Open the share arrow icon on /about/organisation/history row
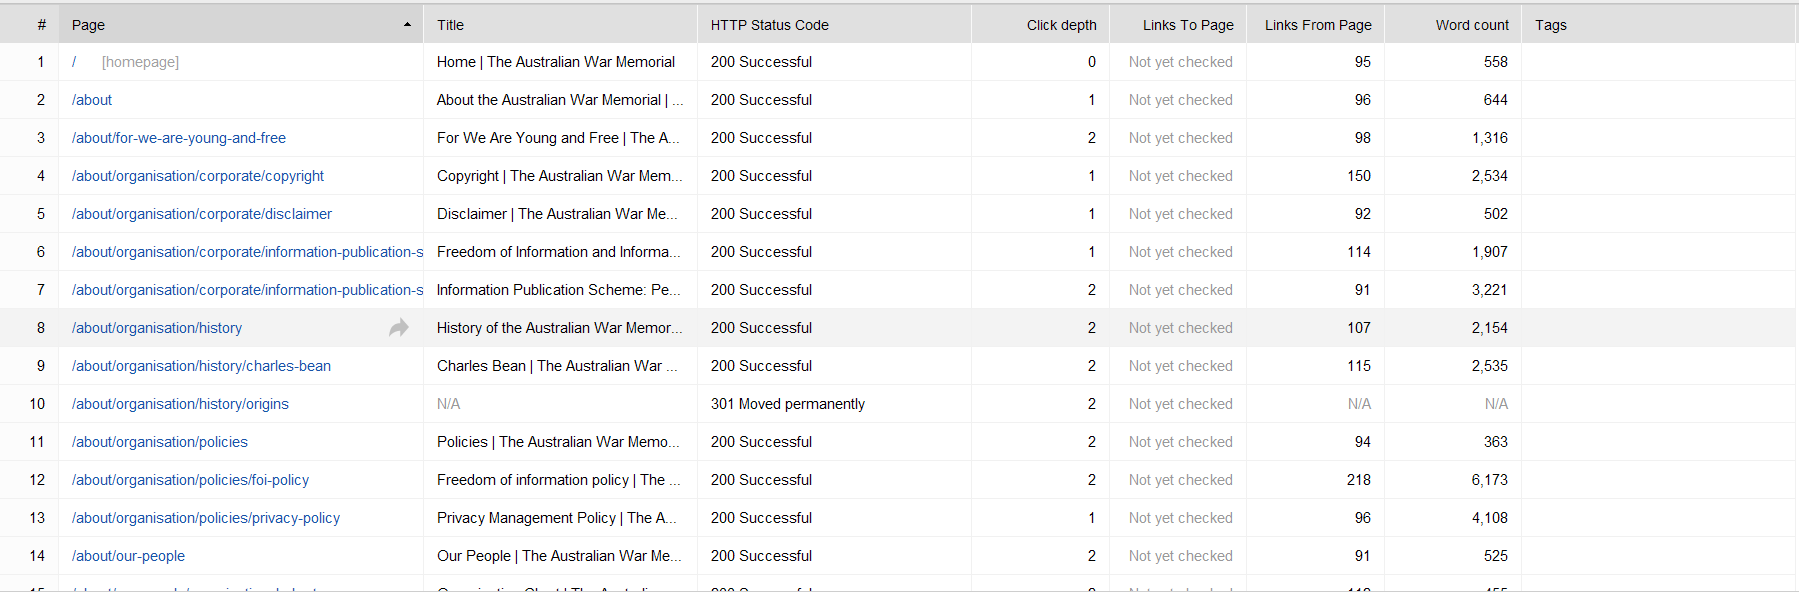The image size is (1799, 592). point(398,327)
